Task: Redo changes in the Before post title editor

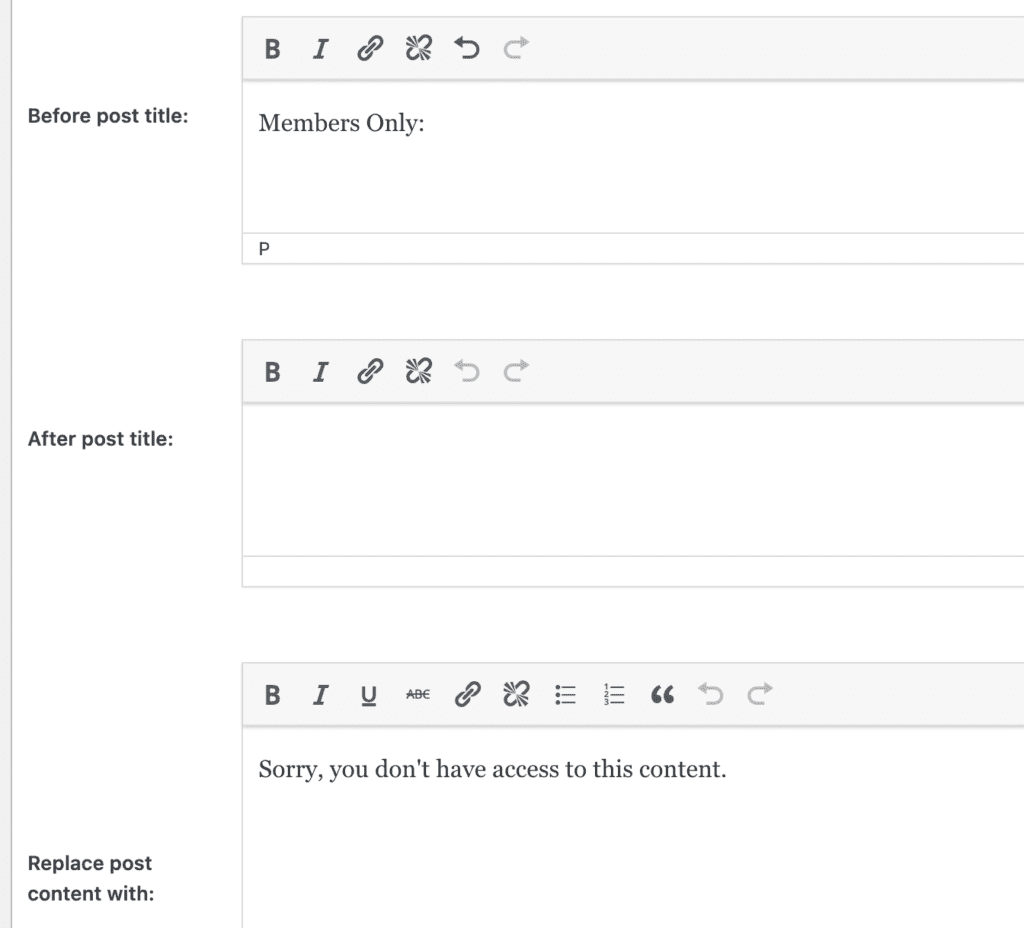Action: point(514,47)
